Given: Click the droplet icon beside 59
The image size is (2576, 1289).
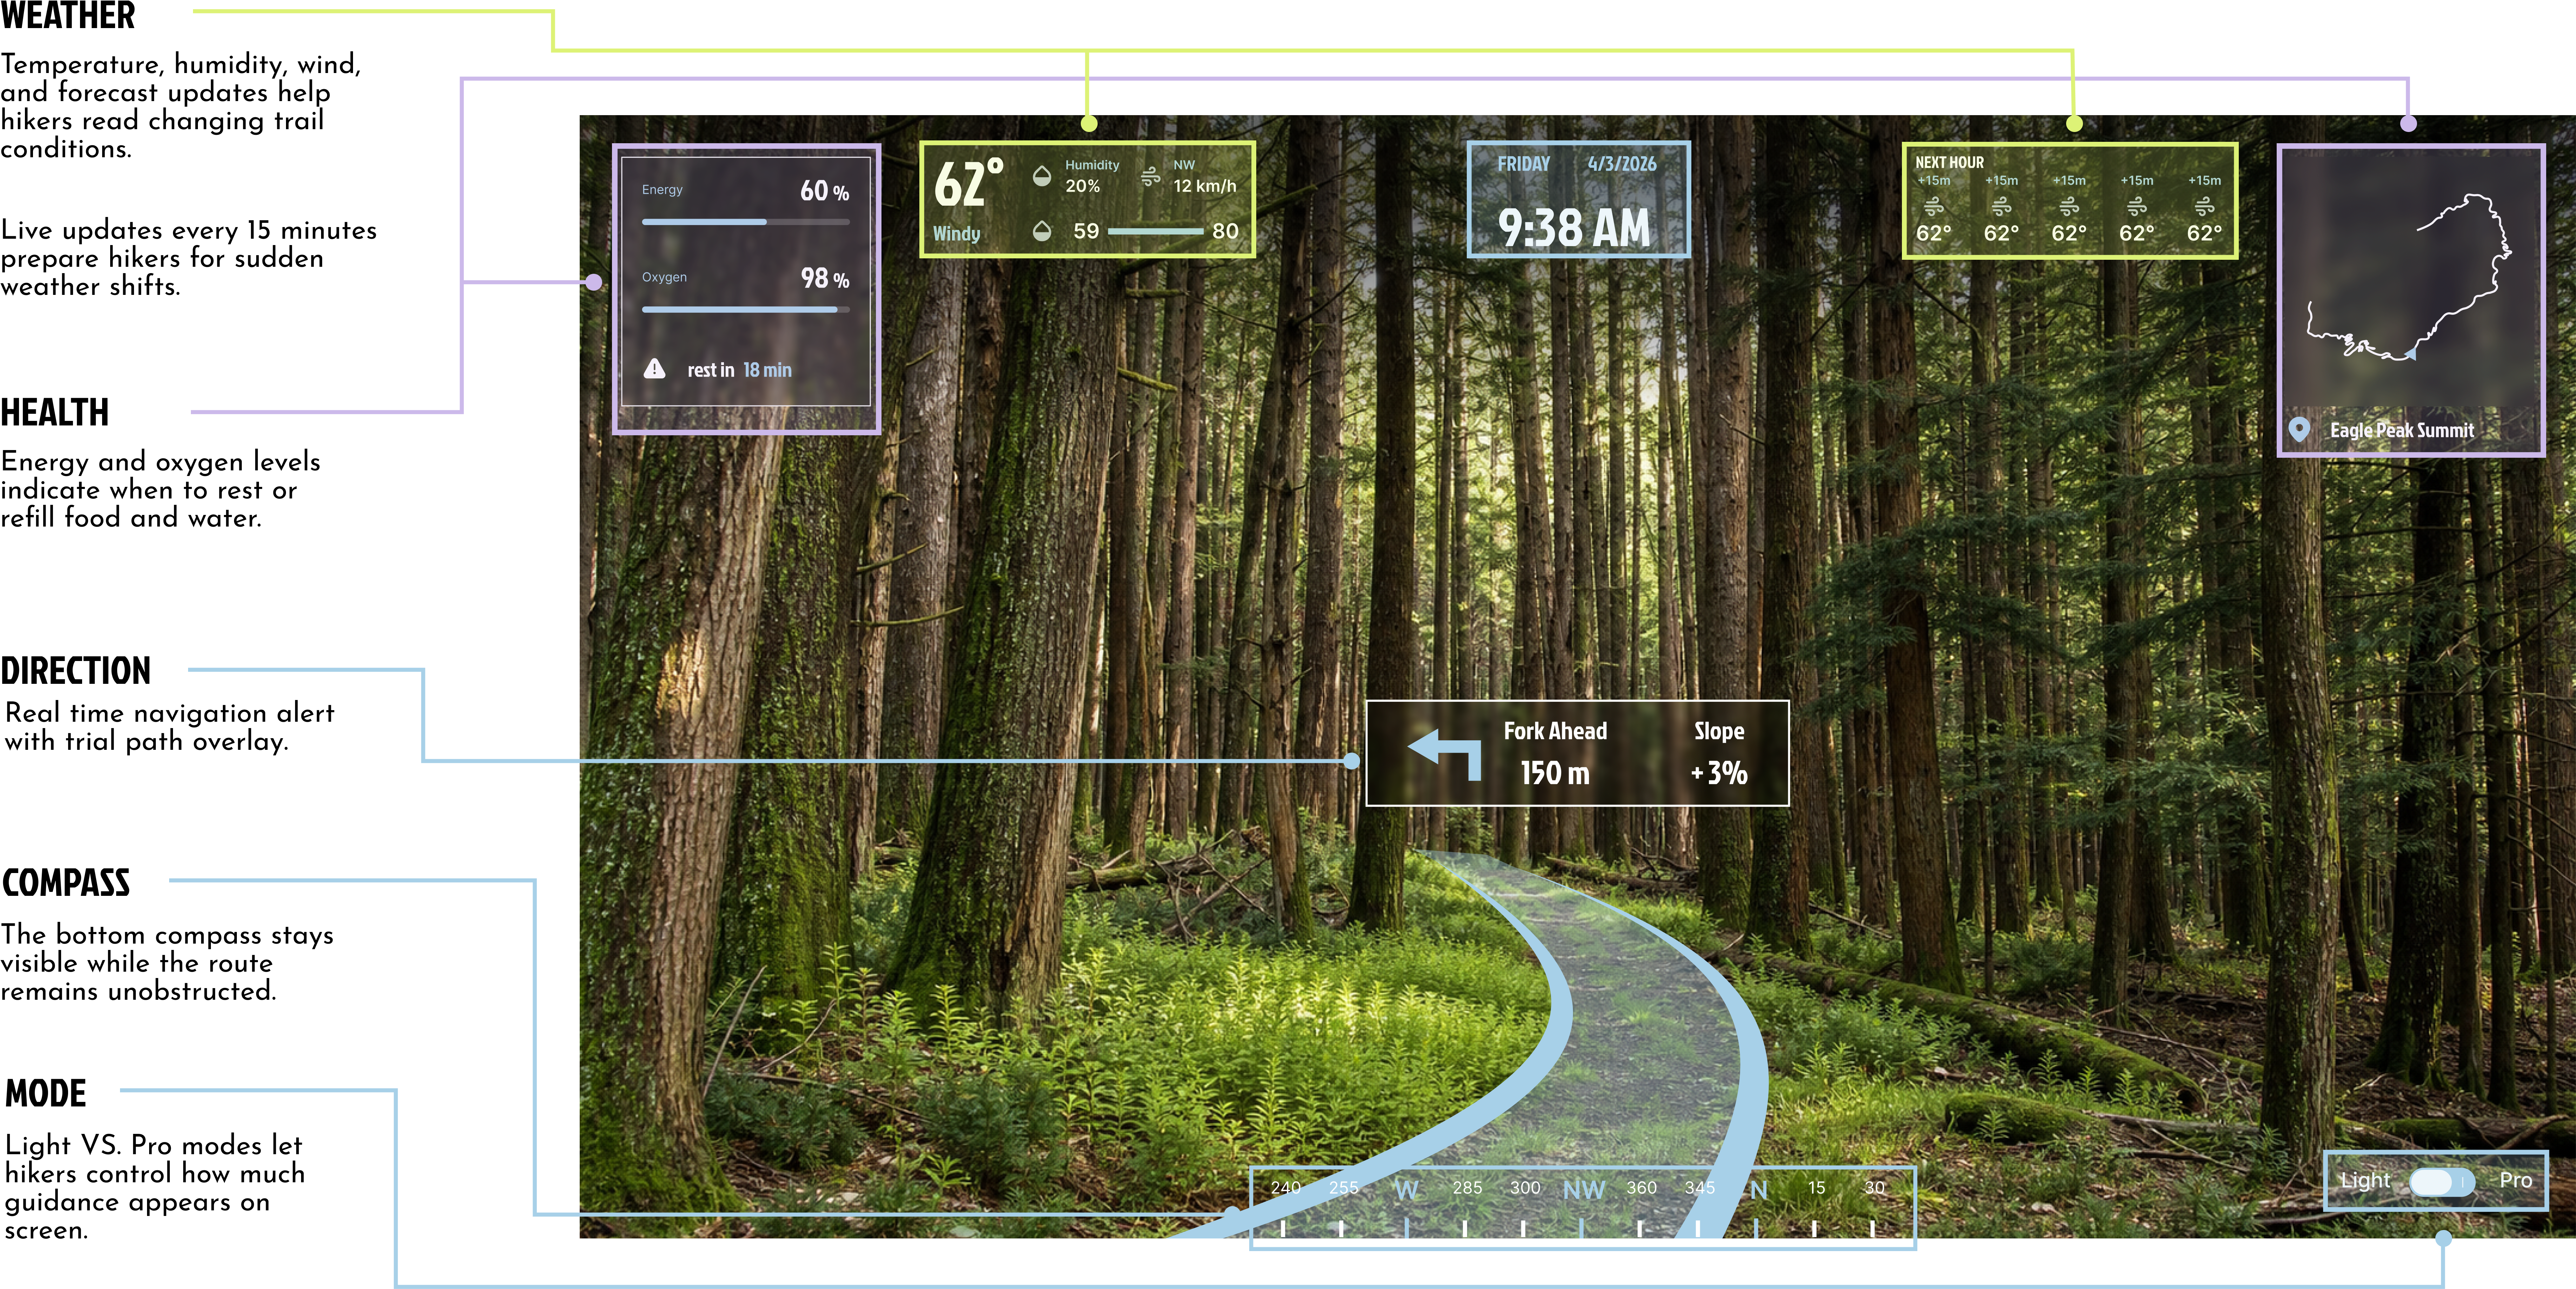Looking at the screenshot, I should [1041, 231].
